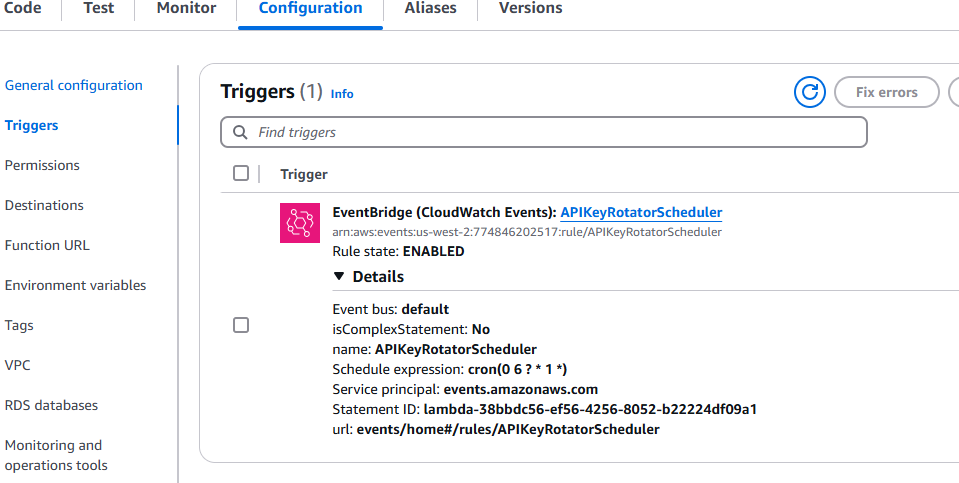Open the Versions tab
This screenshot has width=959, height=483.
coord(530,9)
